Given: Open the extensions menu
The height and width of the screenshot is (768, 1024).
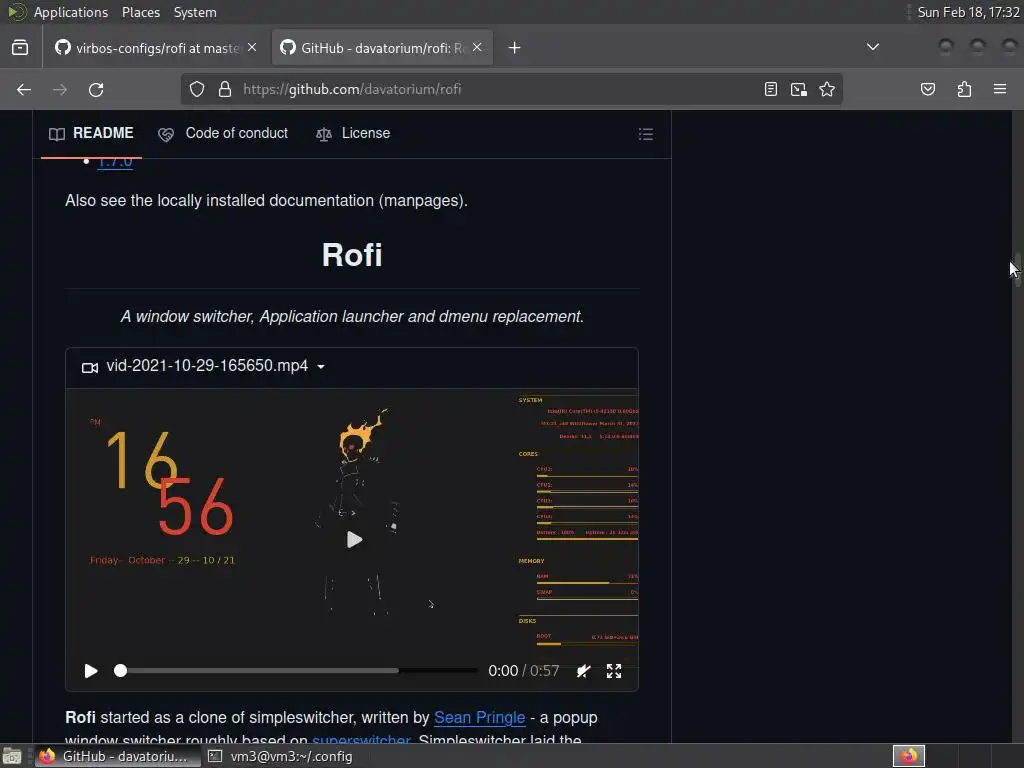Looking at the screenshot, I should tap(964, 89).
